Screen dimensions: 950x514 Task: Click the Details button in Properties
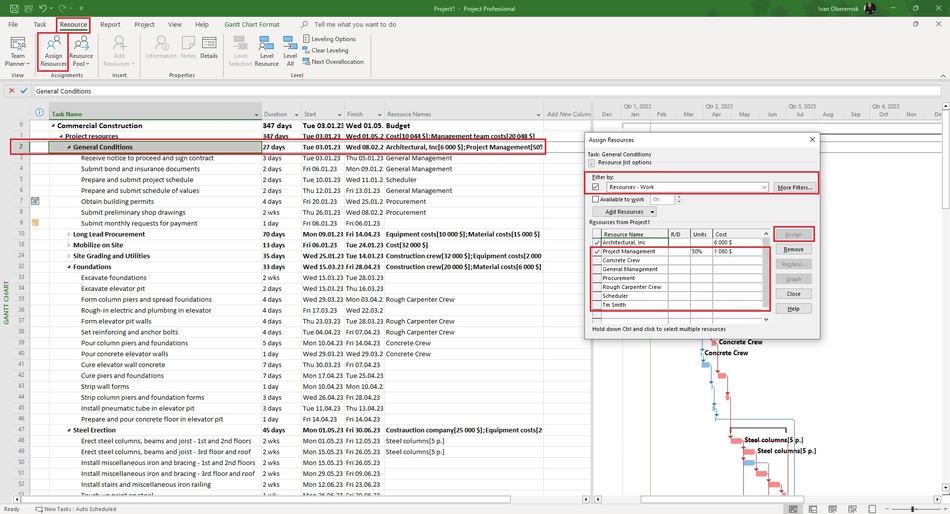click(x=209, y=47)
